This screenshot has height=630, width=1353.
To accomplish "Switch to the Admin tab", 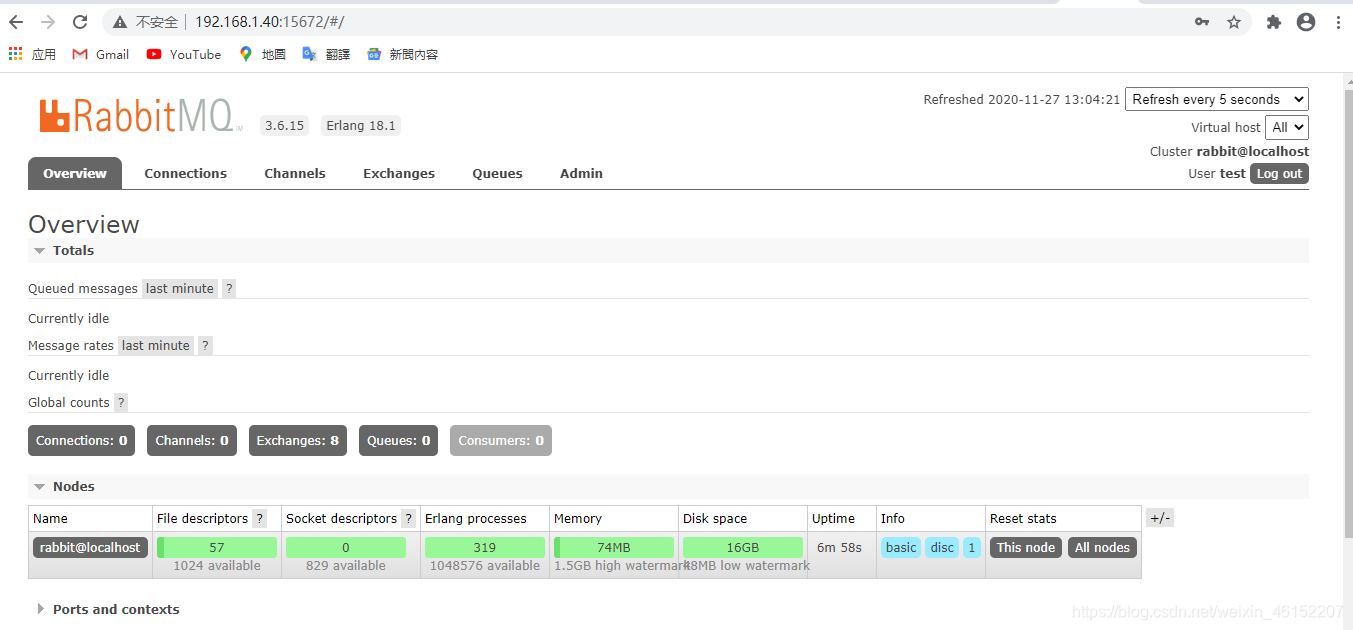I will 581,173.
